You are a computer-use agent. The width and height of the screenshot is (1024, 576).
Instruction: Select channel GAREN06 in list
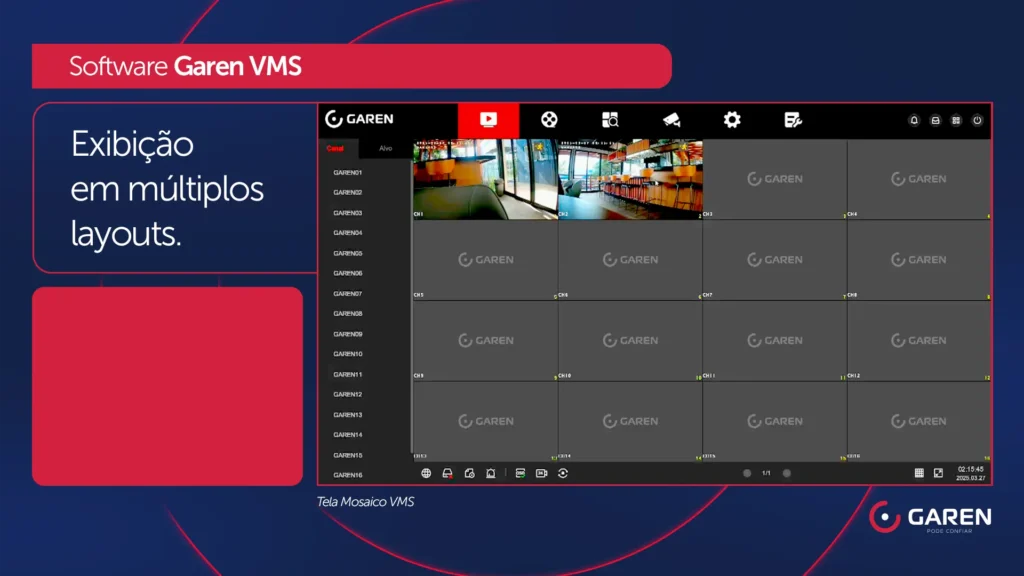(x=347, y=274)
